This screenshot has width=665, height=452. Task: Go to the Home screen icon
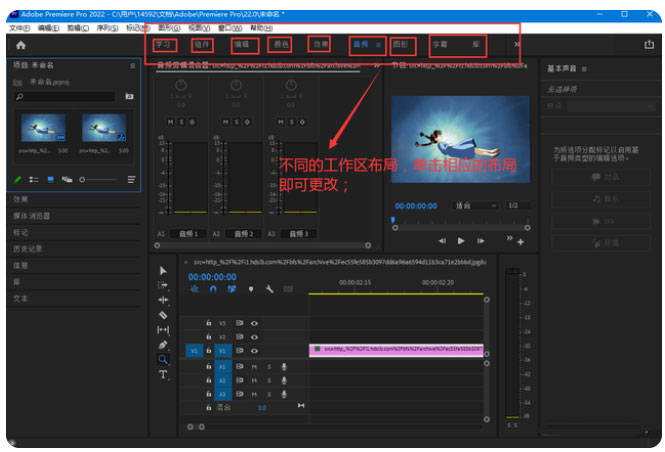tap(21, 45)
